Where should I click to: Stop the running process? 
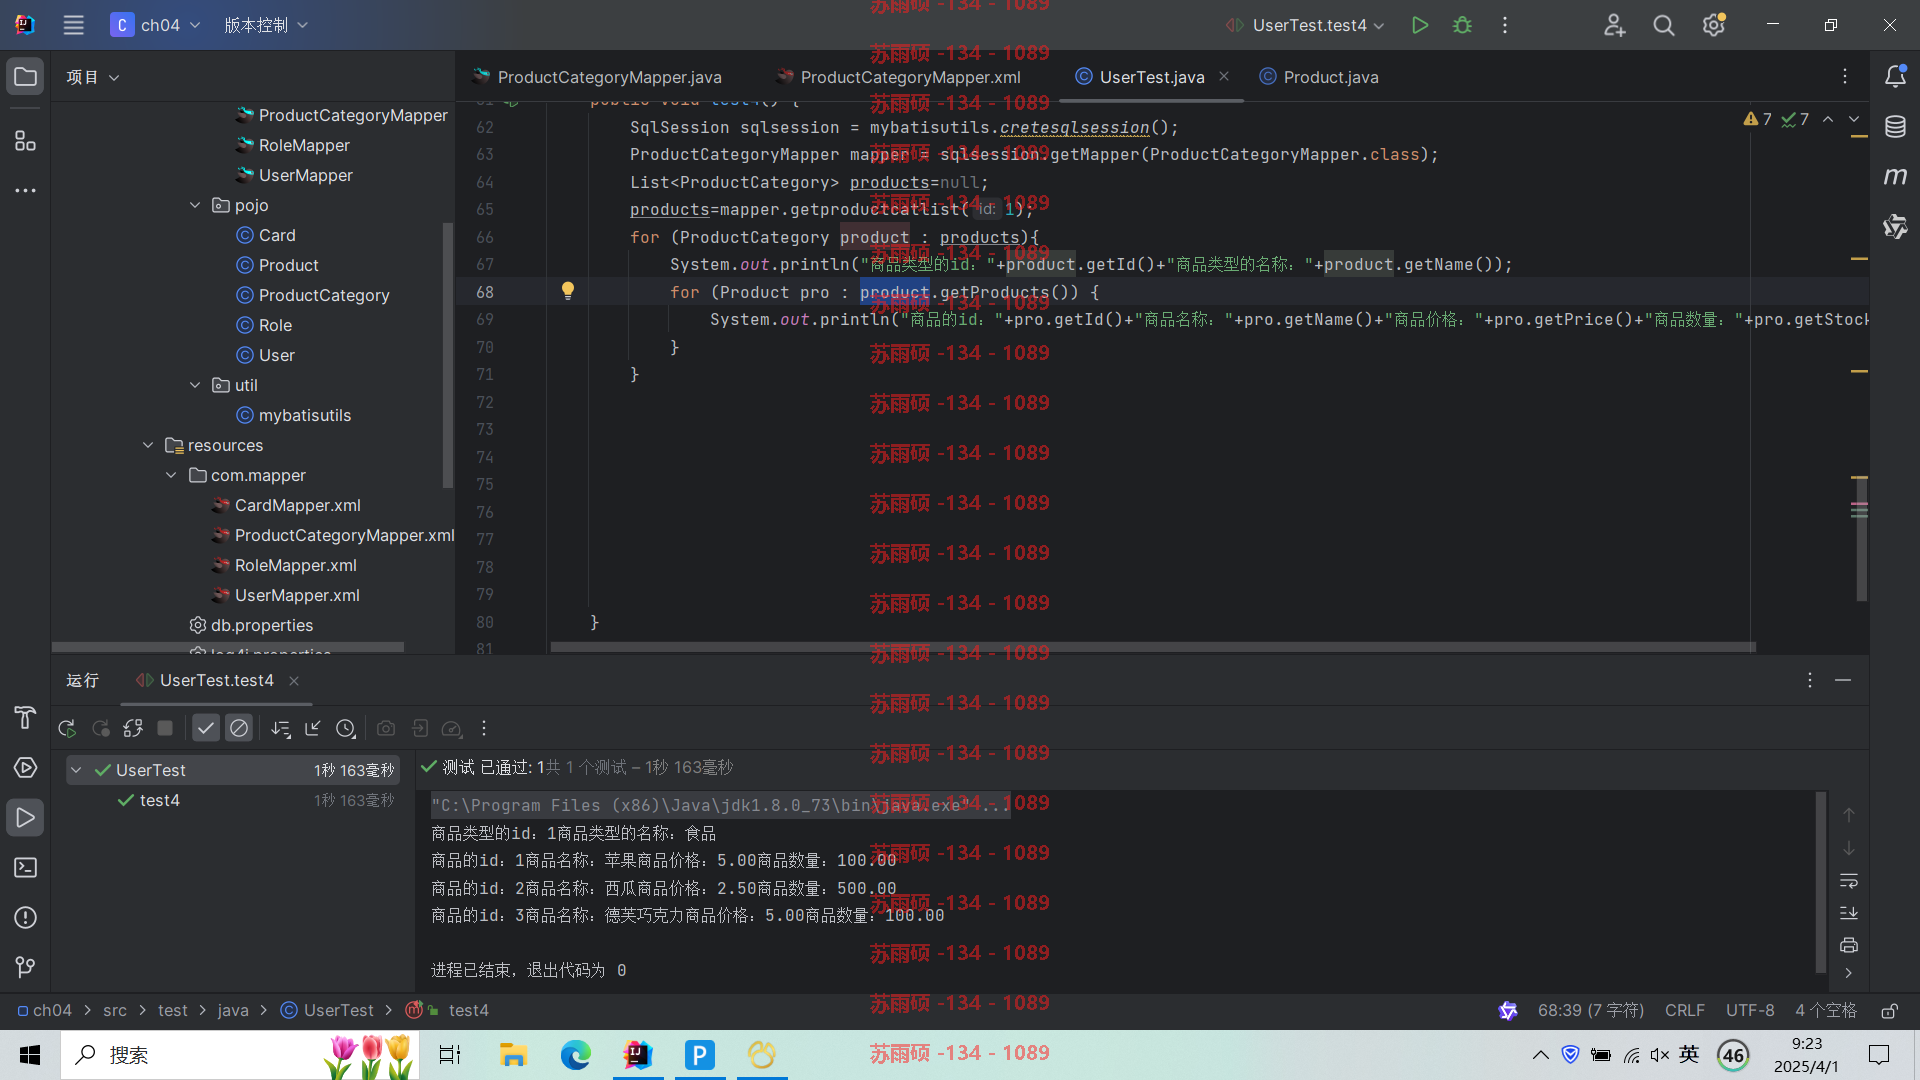click(166, 729)
